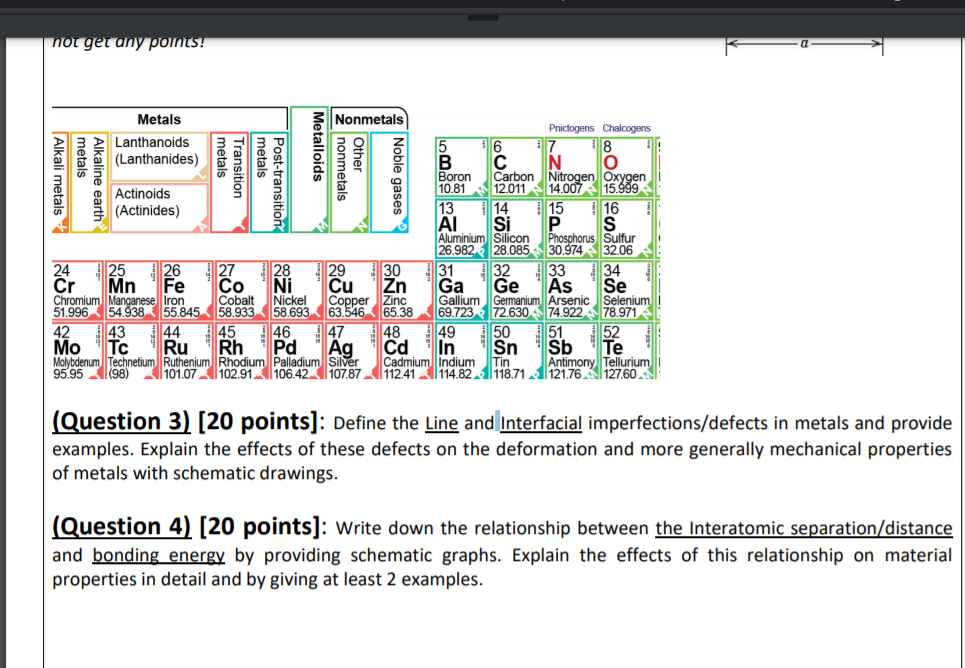The image size is (965, 668).
Task: Click the Post-transition metals legend box
Action: 270,182
